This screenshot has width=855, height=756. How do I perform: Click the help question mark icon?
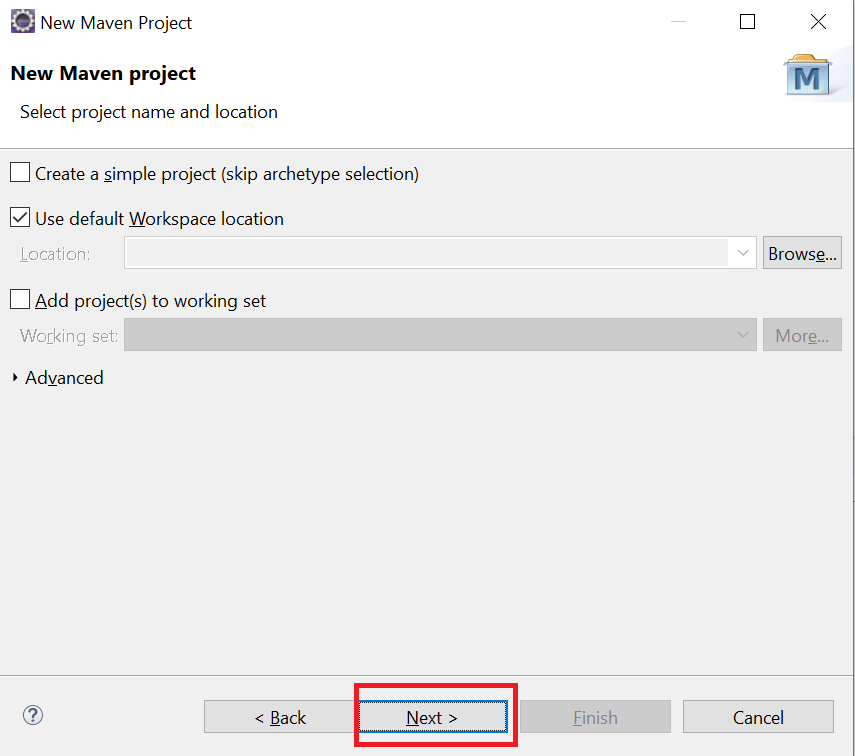33,715
